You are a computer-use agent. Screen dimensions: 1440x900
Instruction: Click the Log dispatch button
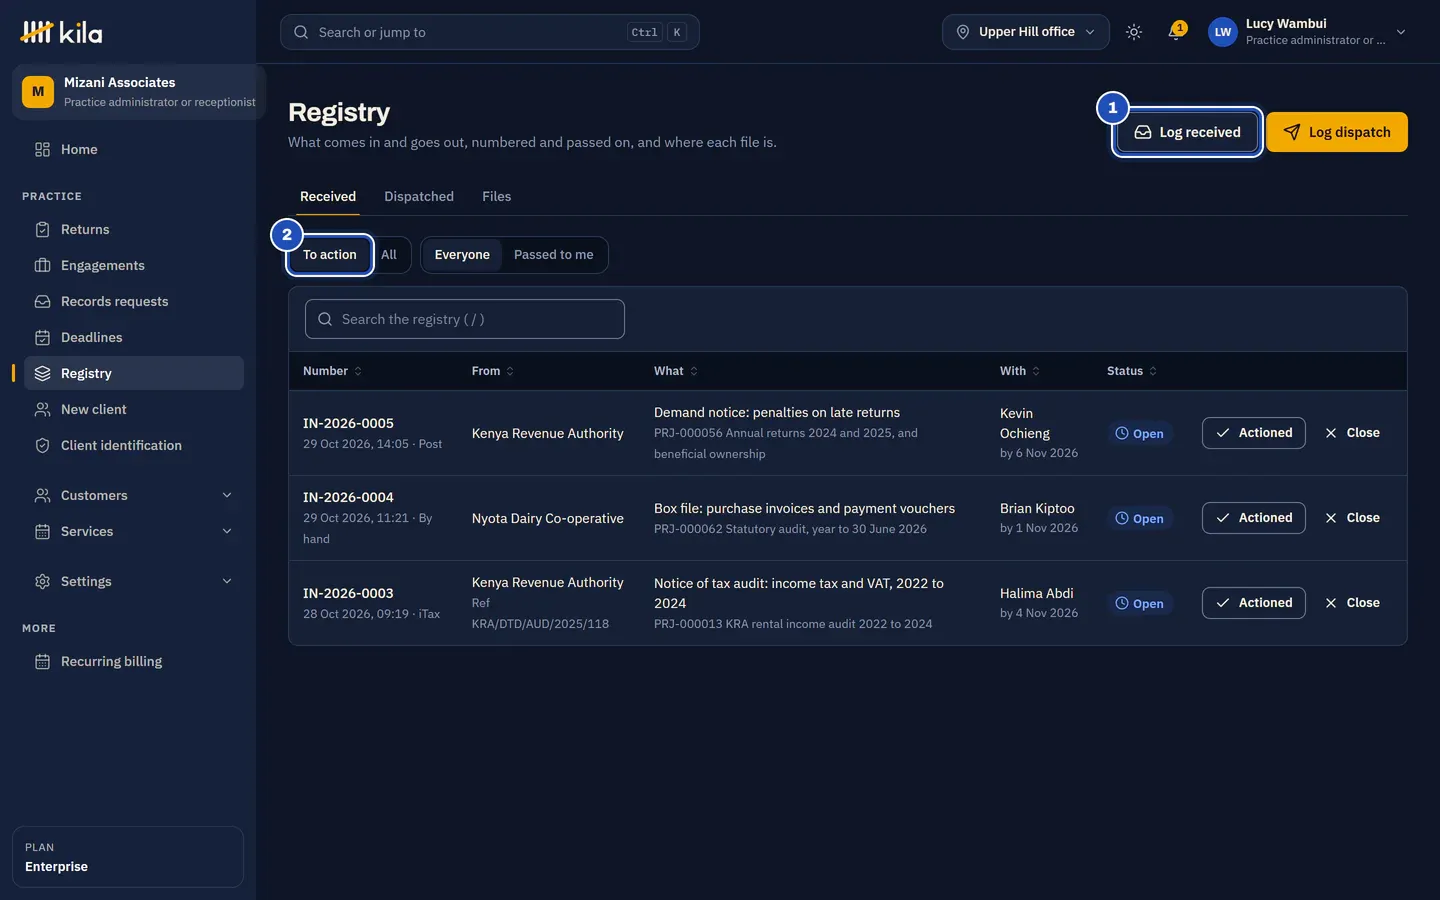coord(1337,132)
